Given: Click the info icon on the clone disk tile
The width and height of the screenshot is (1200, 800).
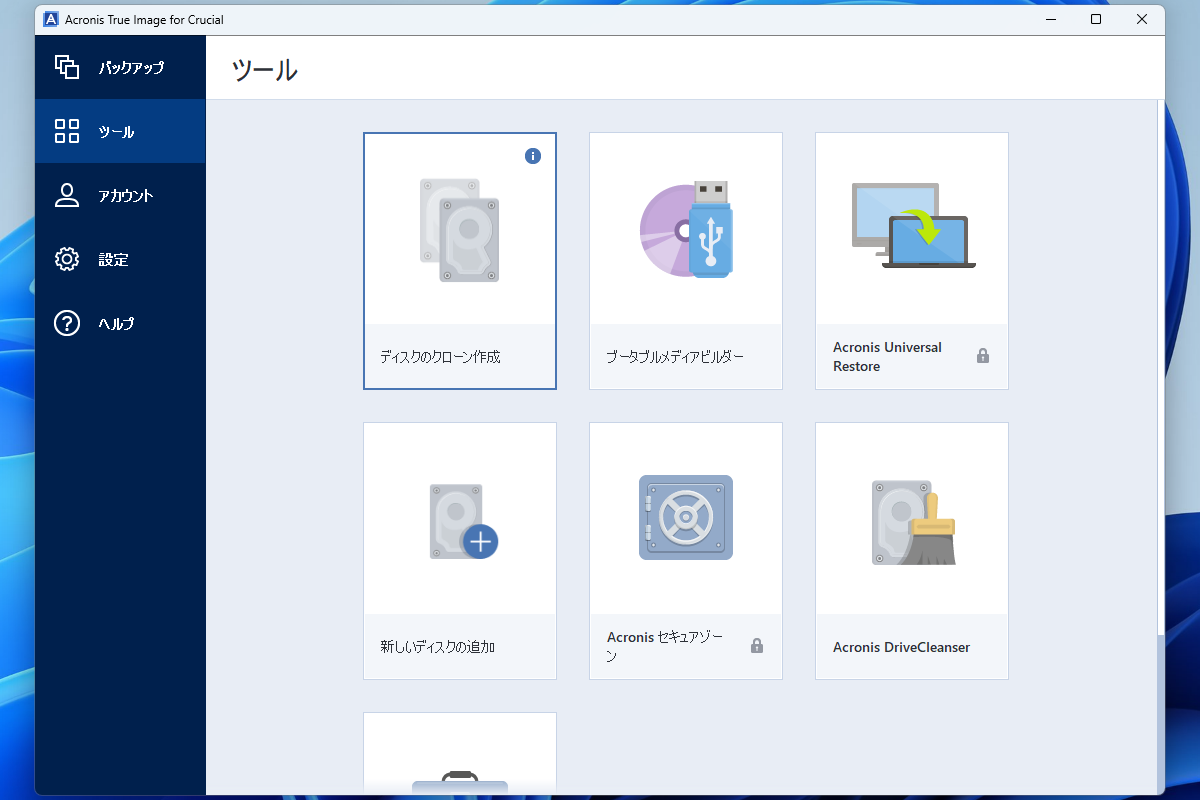Looking at the screenshot, I should pos(533,156).
